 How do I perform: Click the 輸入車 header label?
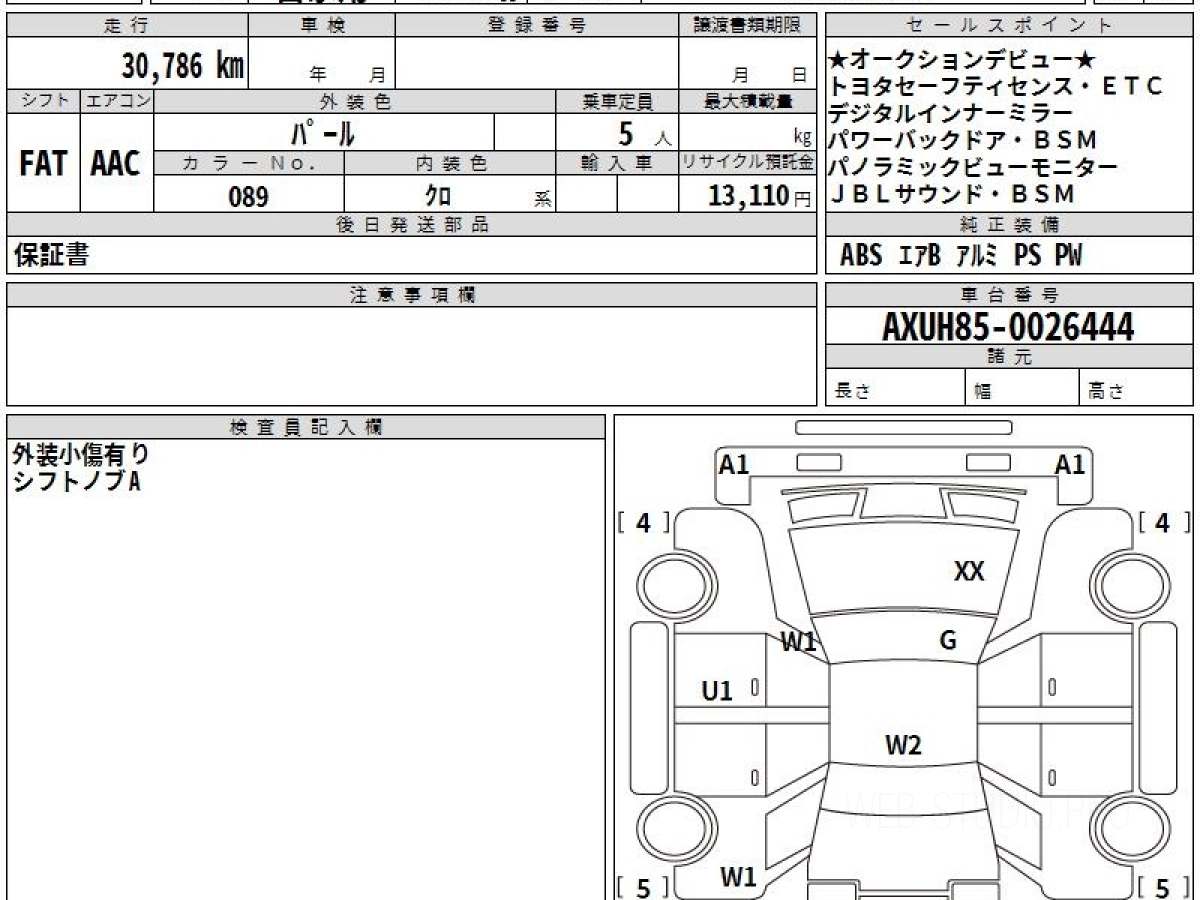click(x=617, y=163)
